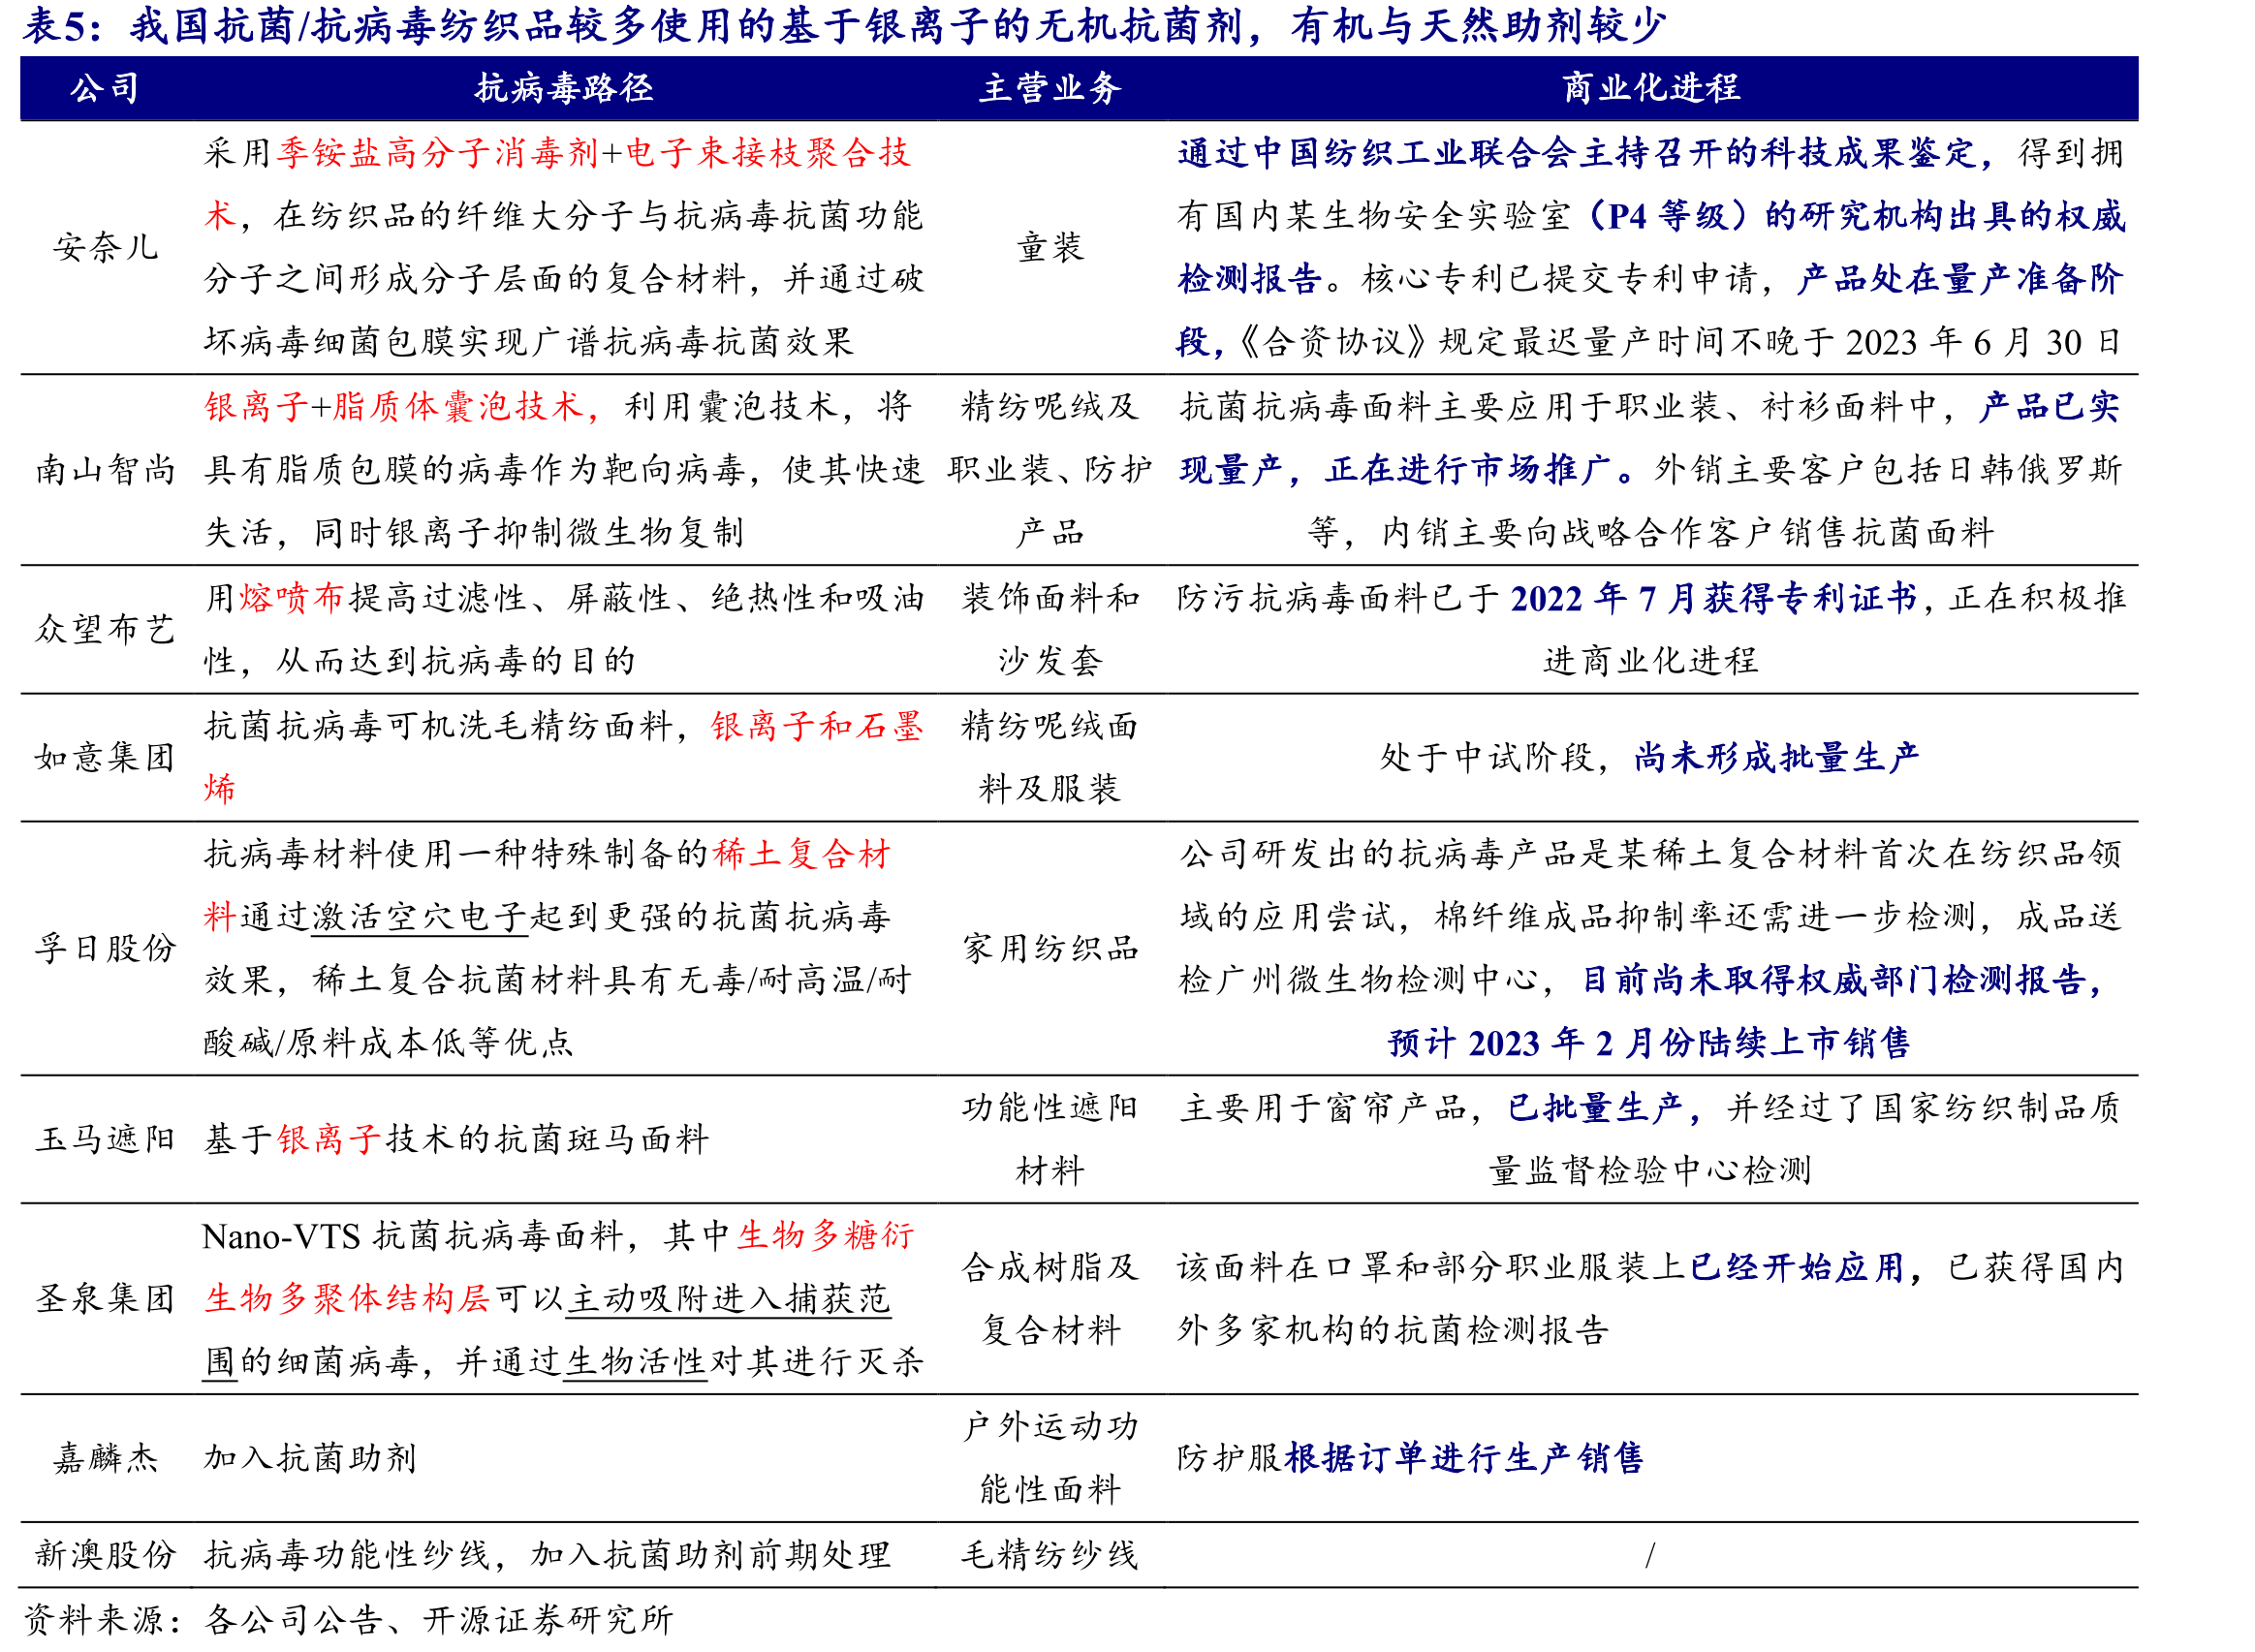Click the slash in 新澳股份 commercialization cell
Viewport: 2255px width, 1652px height.
pos(1650,1555)
